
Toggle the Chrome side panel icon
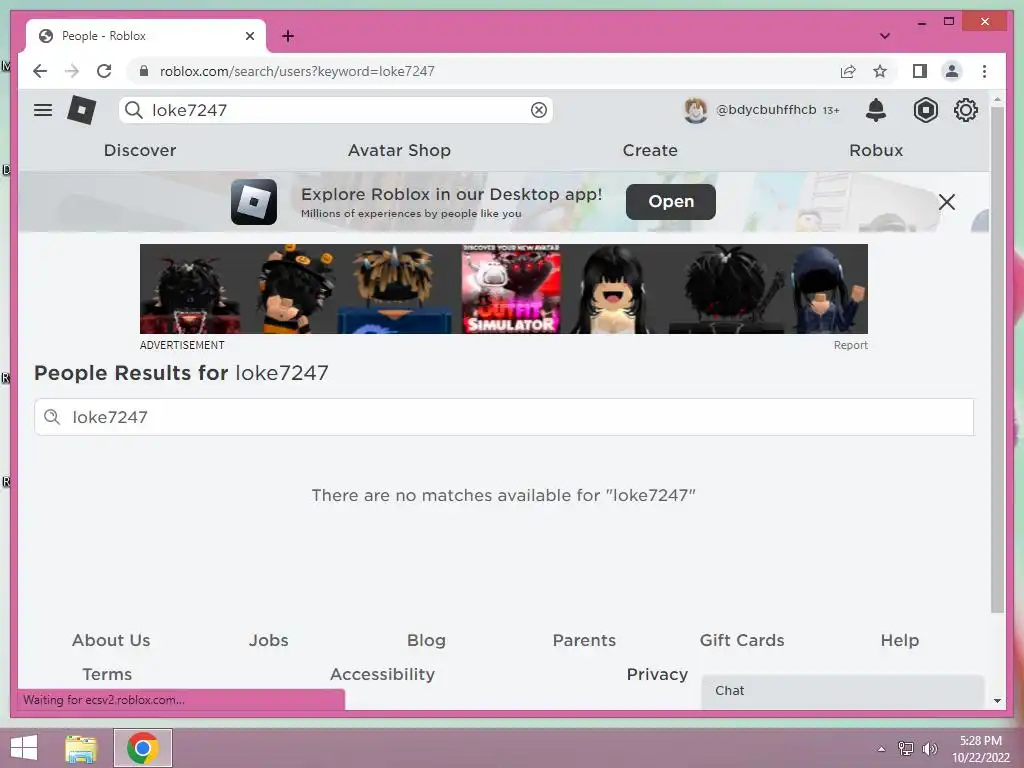pos(920,71)
